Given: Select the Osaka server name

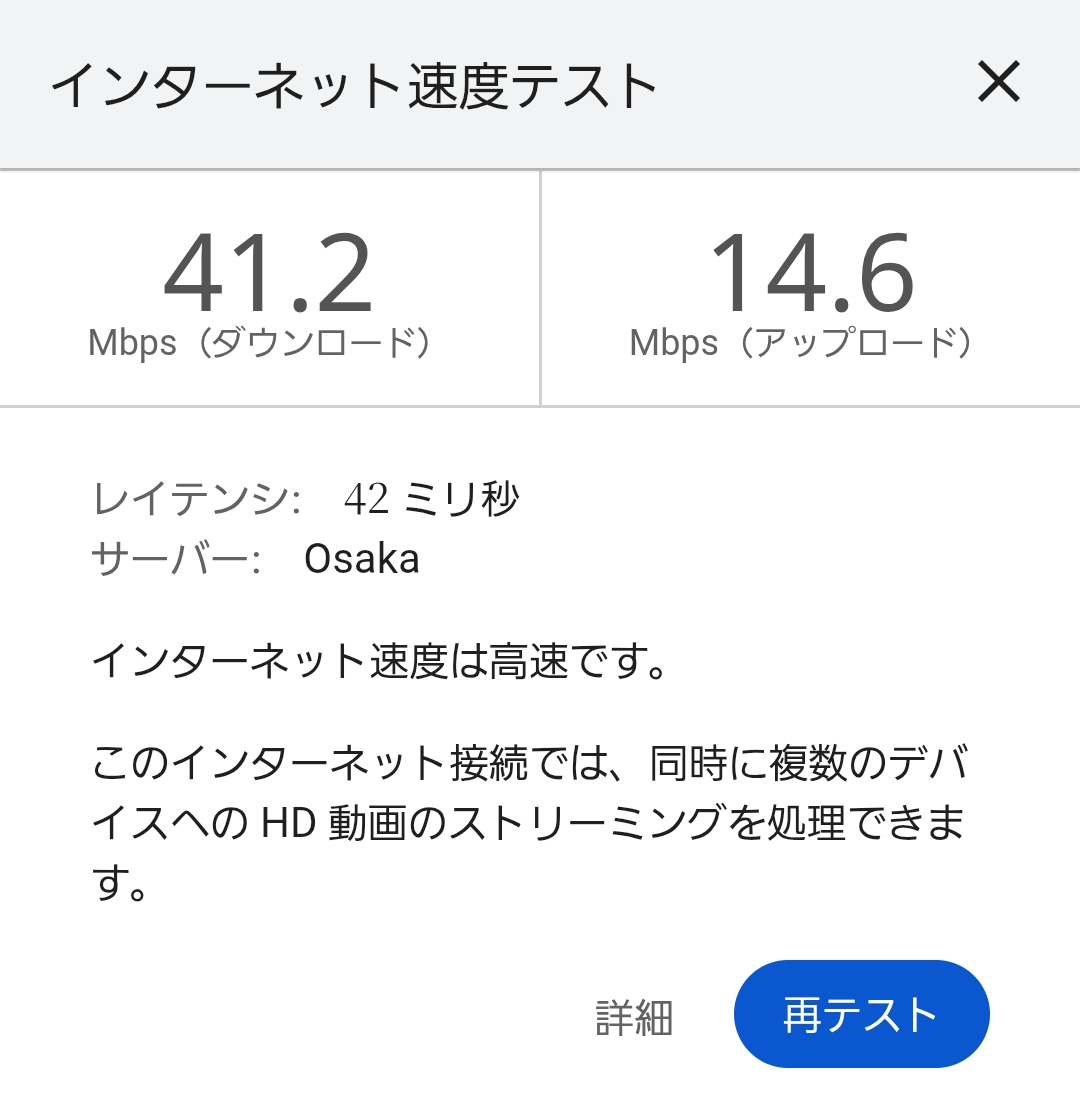Looking at the screenshot, I should coord(362,559).
